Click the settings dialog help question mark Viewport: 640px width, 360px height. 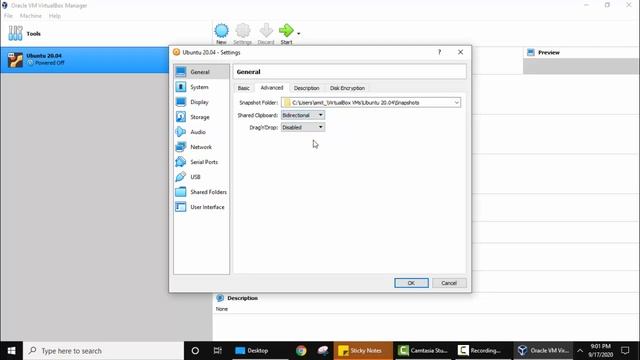tap(439, 52)
